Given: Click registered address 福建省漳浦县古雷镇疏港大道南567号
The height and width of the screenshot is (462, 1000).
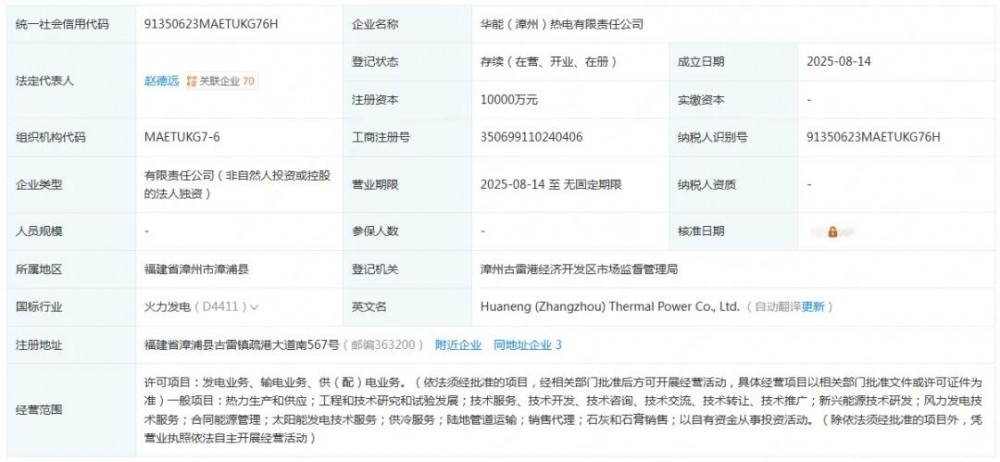Looking at the screenshot, I should (x=242, y=345).
